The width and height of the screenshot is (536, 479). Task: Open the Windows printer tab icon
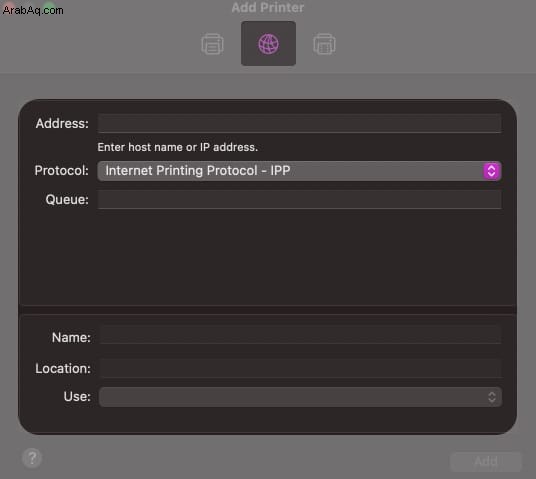[324, 44]
